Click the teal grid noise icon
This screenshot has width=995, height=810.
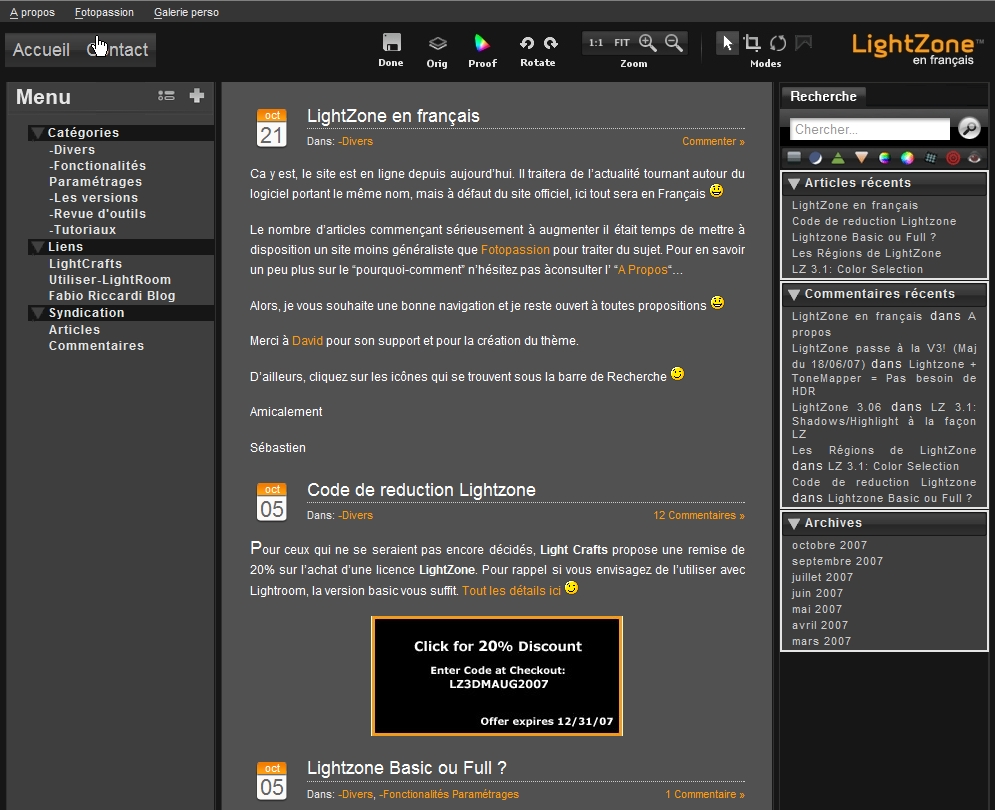coord(930,158)
